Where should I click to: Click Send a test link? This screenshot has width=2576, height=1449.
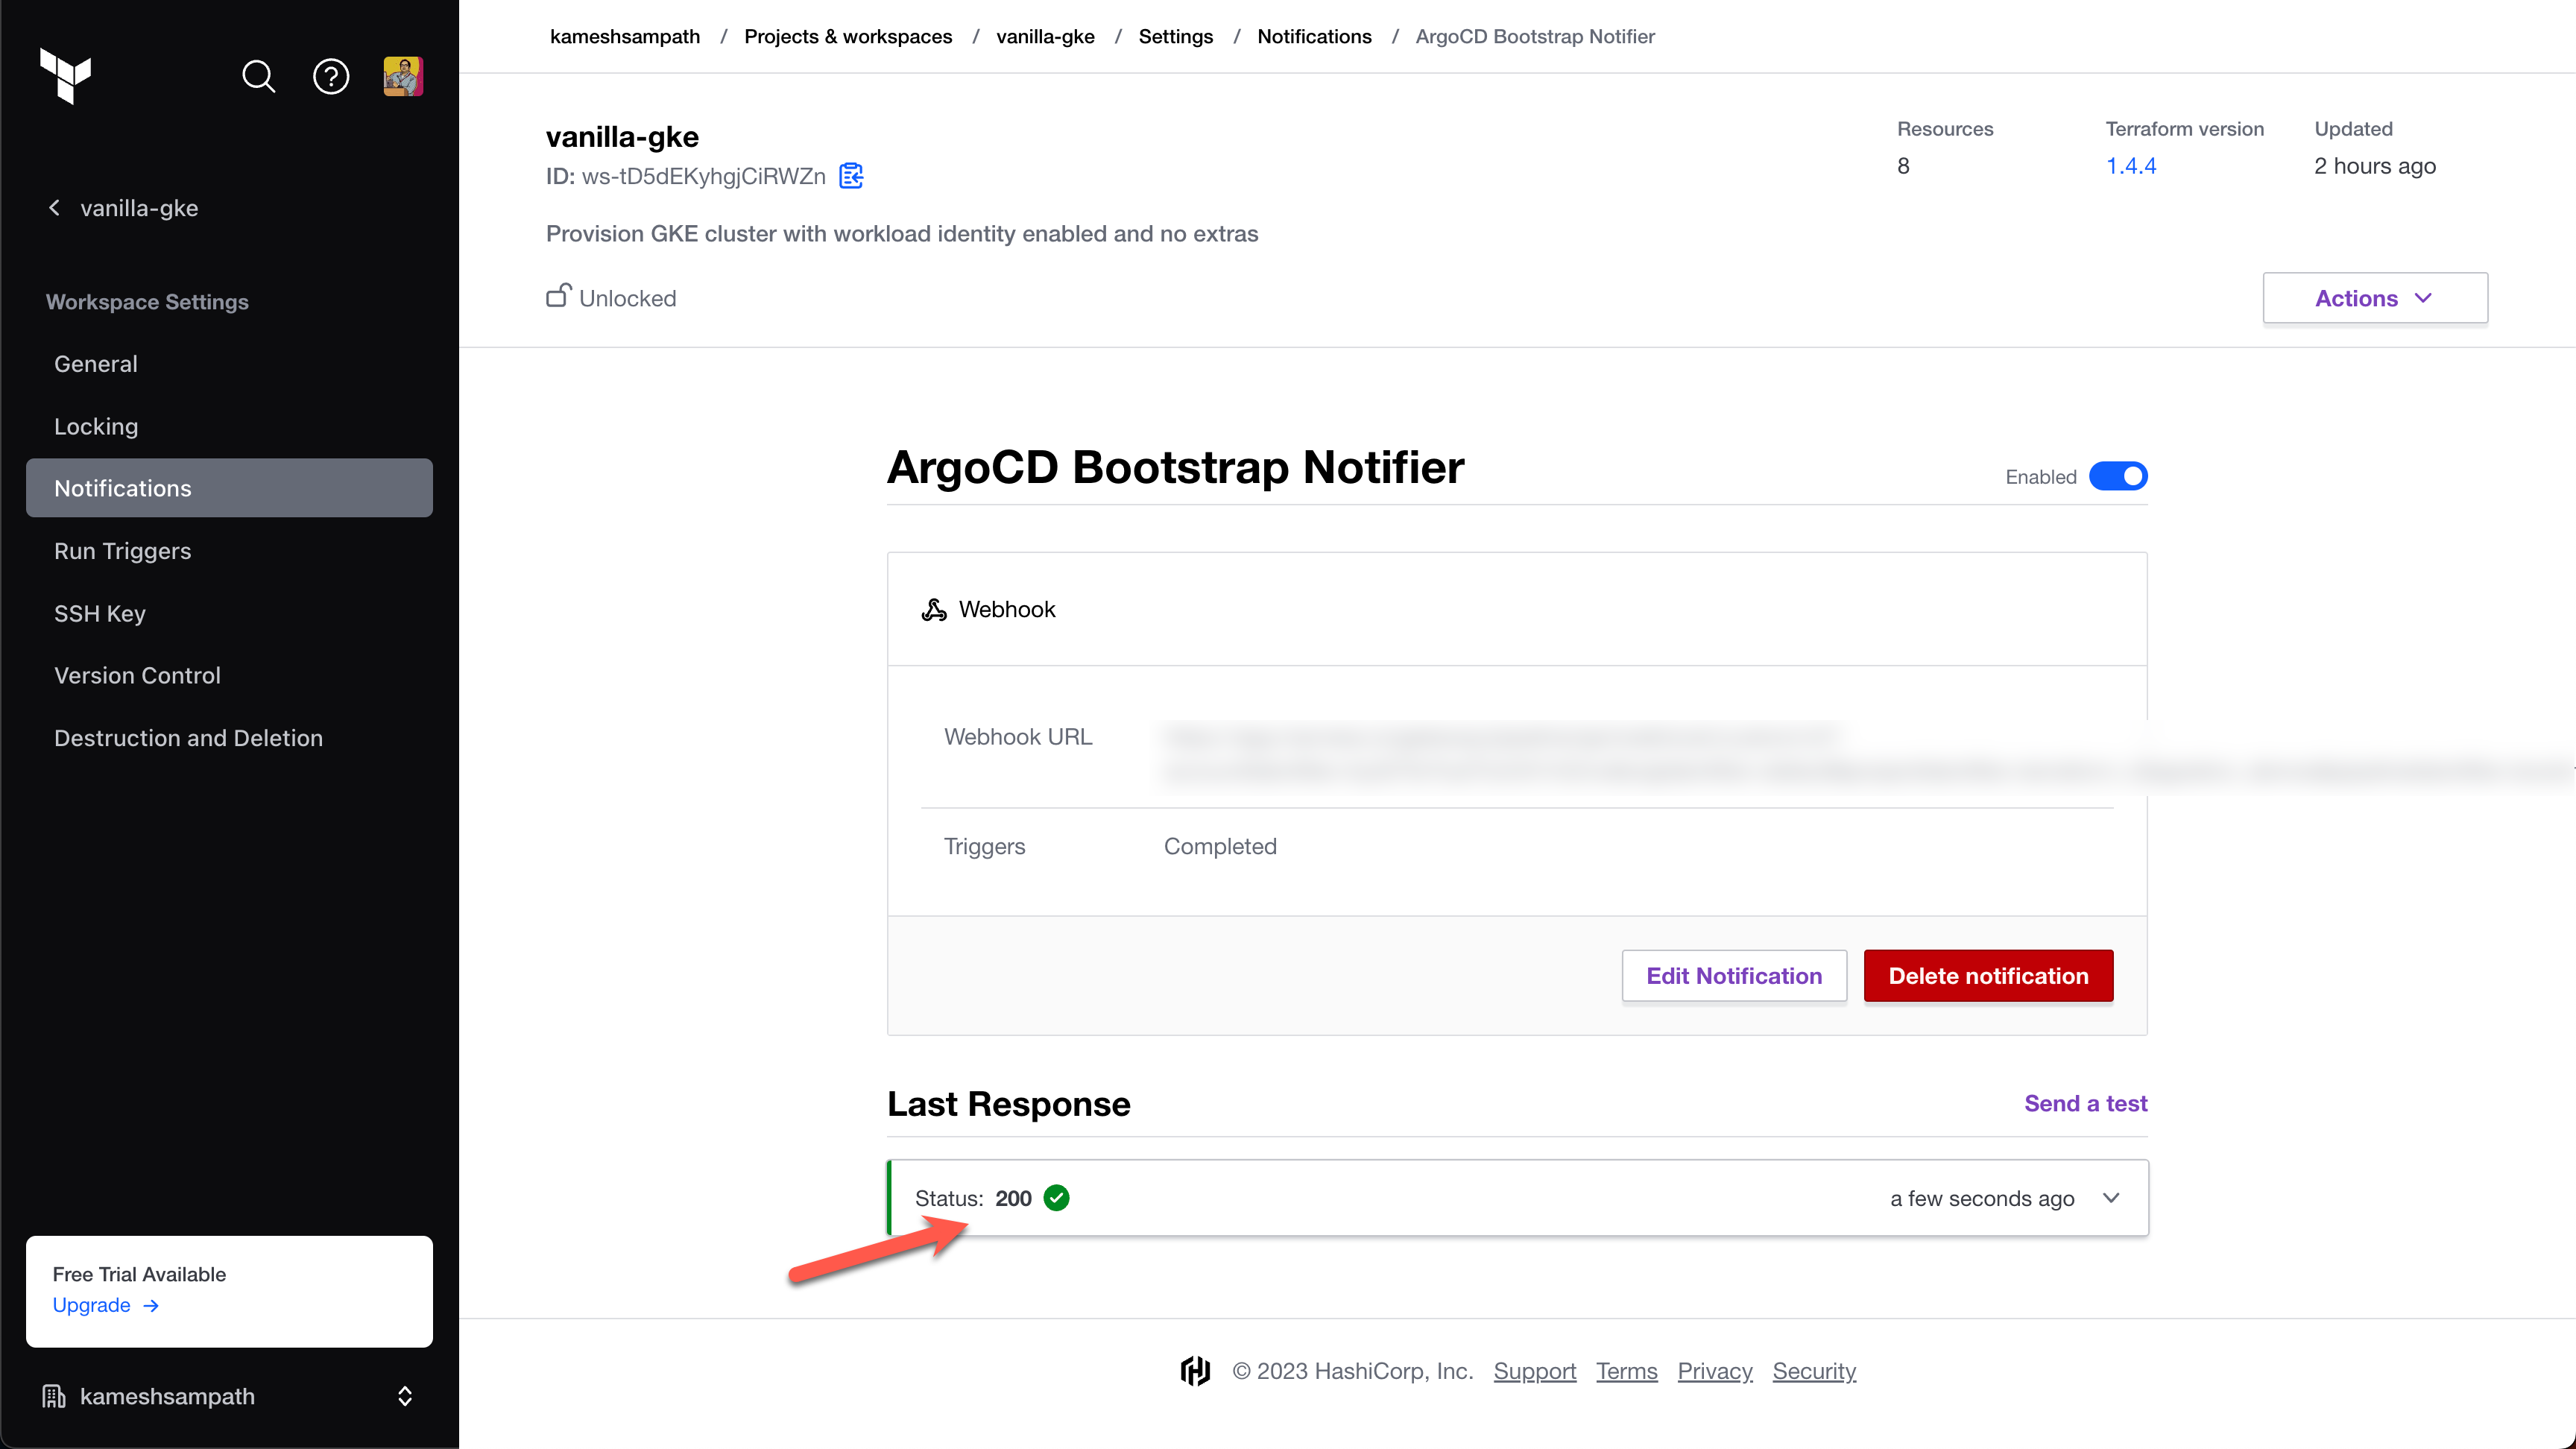(x=2085, y=1103)
